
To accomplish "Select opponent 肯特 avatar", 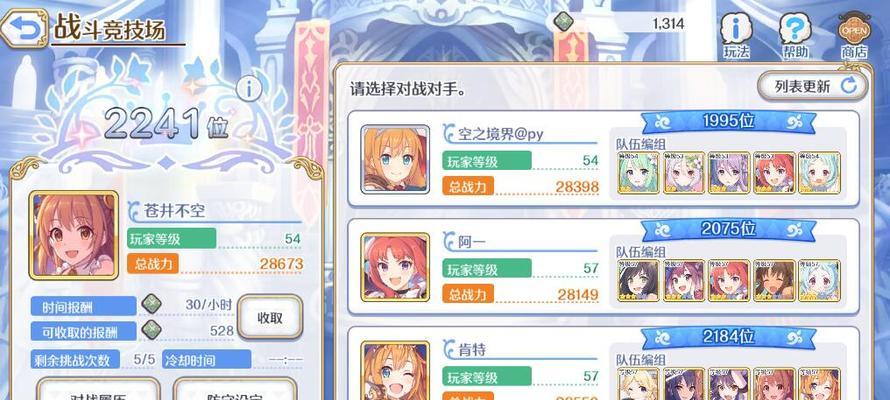I will click(x=395, y=370).
